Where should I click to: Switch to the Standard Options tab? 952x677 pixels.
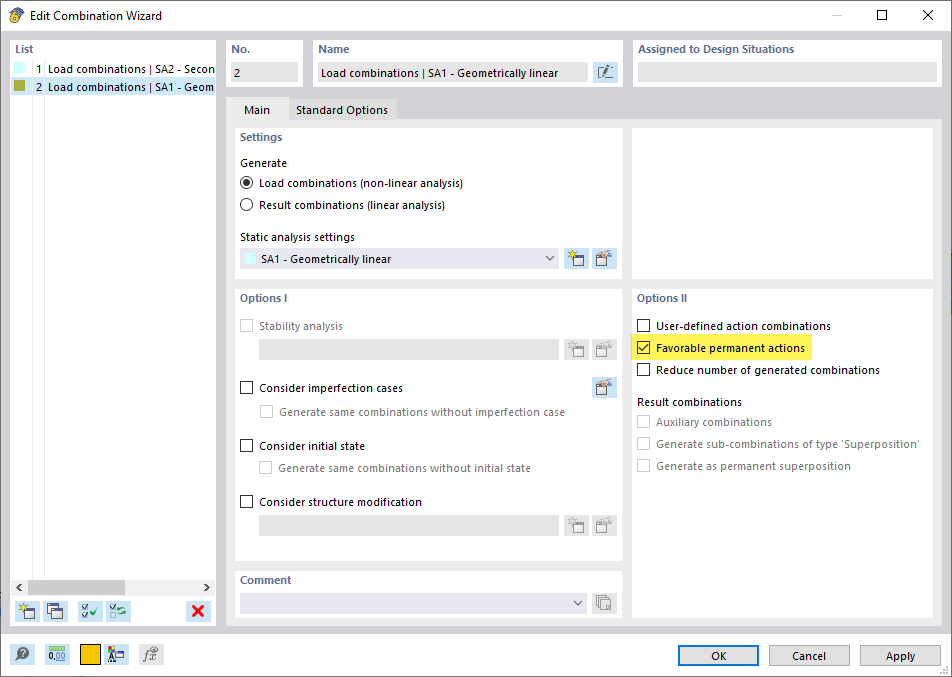[342, 110]
